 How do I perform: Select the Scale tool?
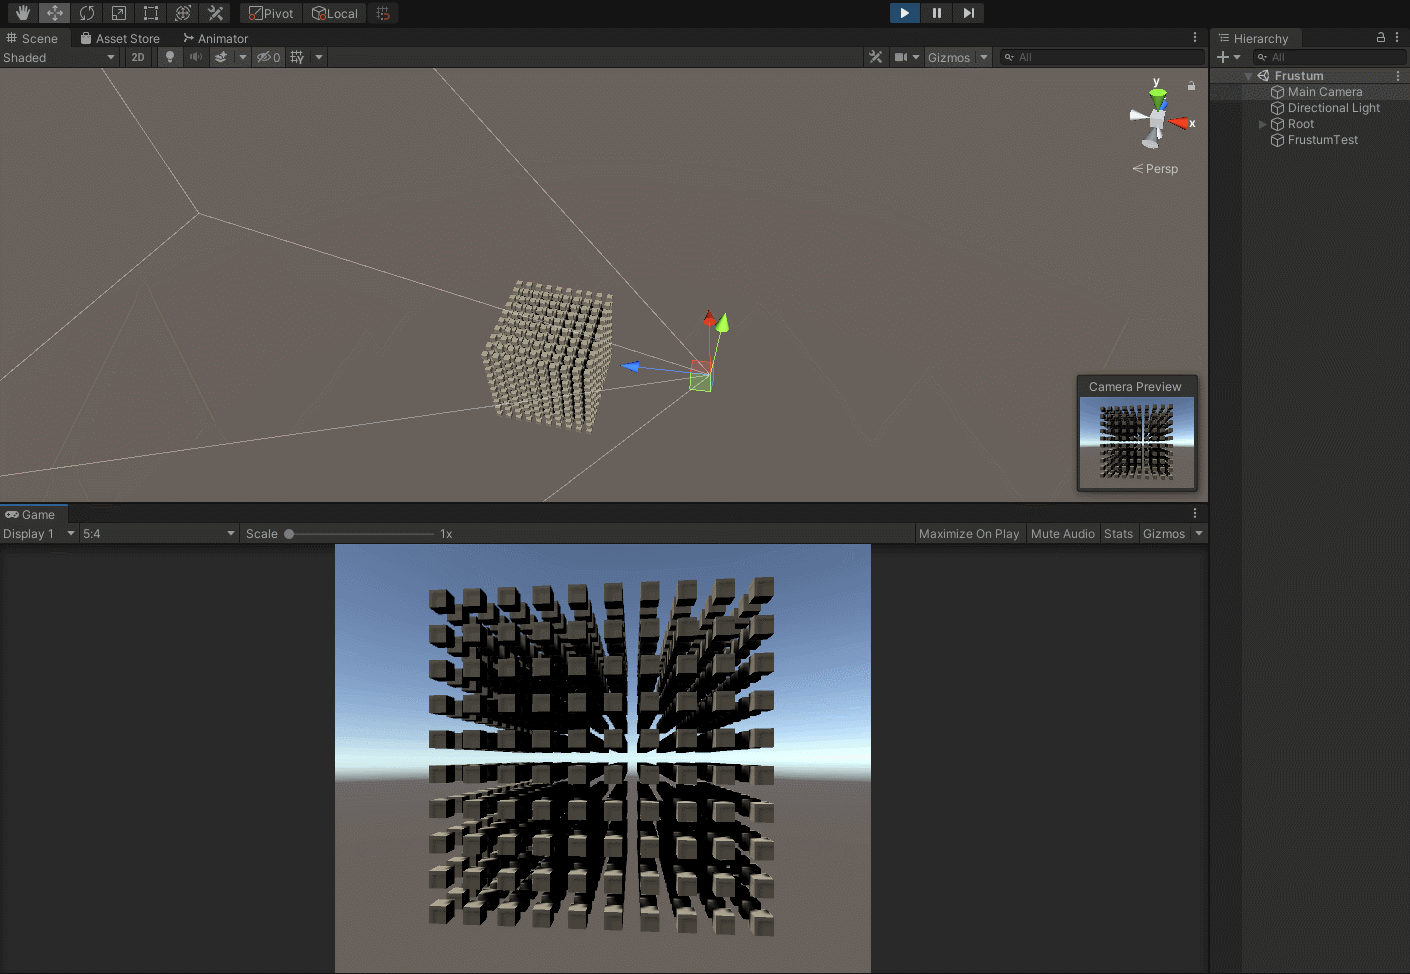click(119, 13)
